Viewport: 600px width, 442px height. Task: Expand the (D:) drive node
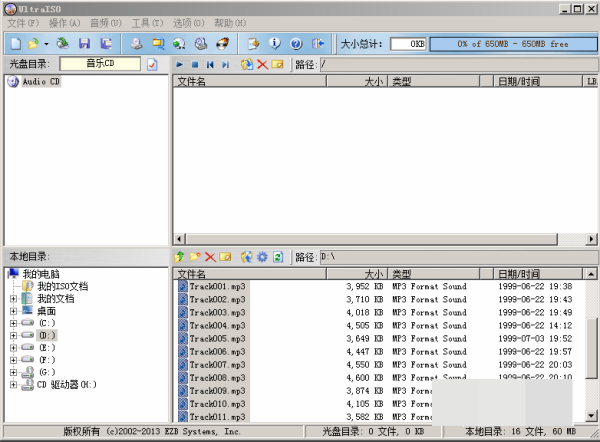point(13,336)
